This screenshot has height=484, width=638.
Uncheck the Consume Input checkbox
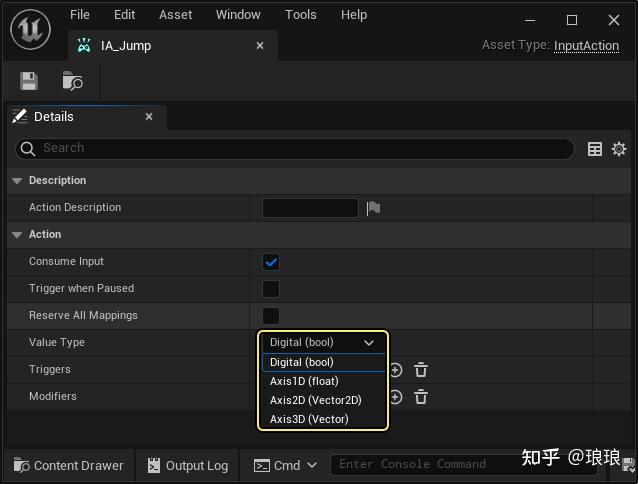pyautogui.click(x=271, y=262)
